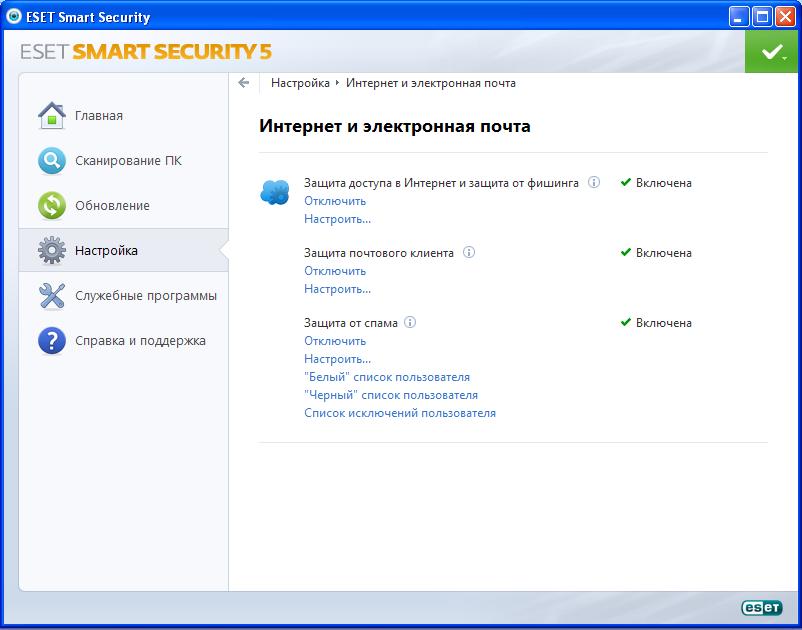Click the Защита от спама label
The width and height of the screenshot is (802, 630).
pos(350,323)
